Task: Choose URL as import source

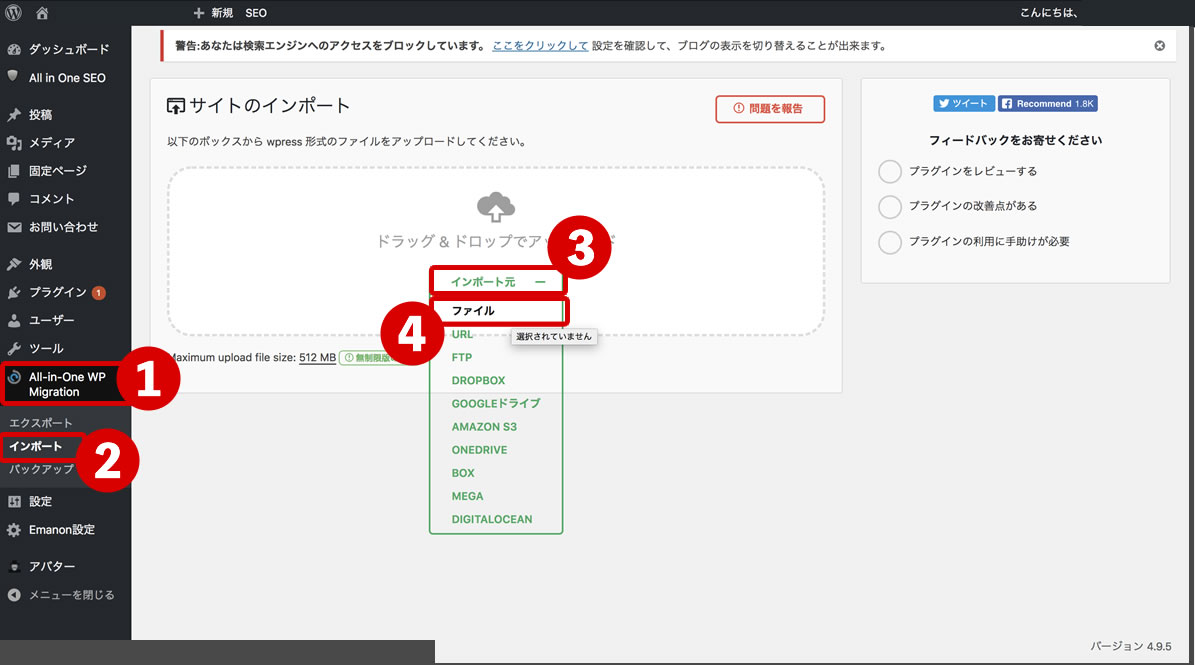Action: click(463, 334)
